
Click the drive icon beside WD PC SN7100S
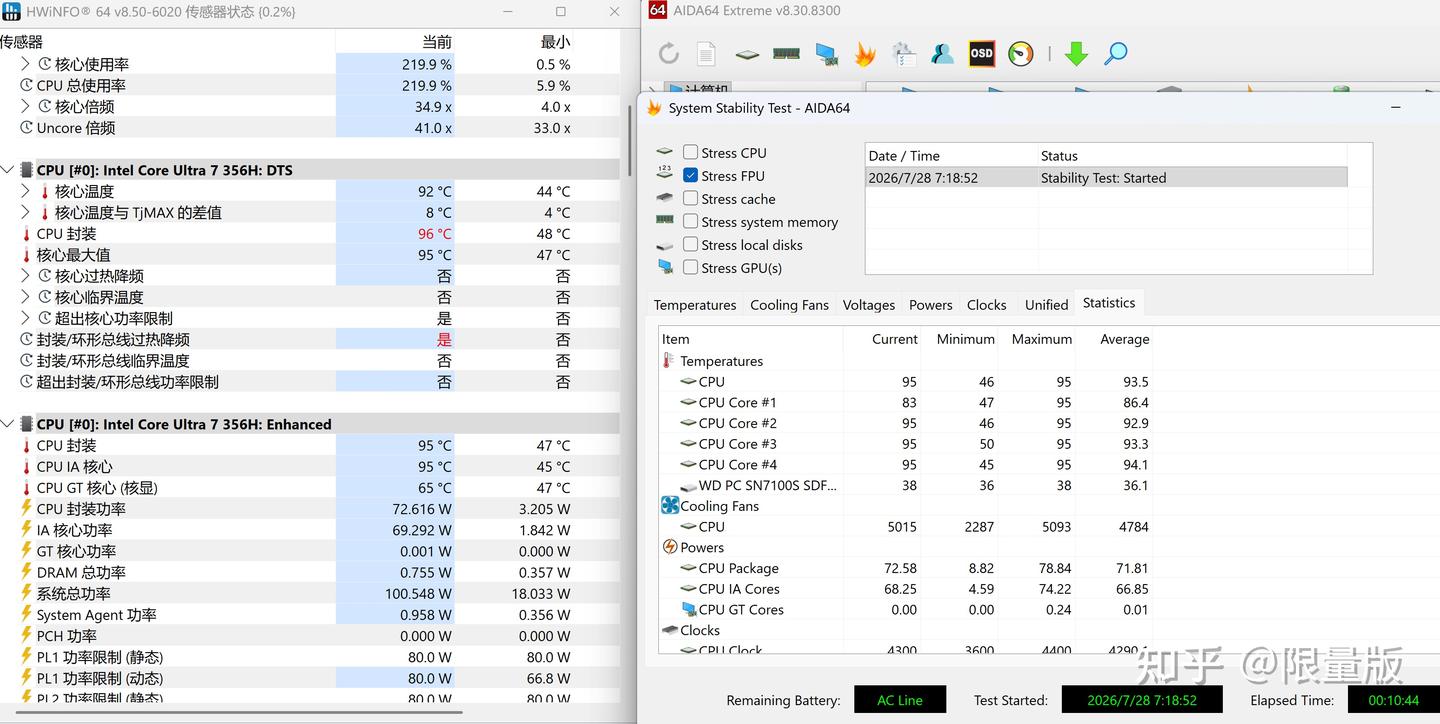pyautogui.click(x=688, y=486)
